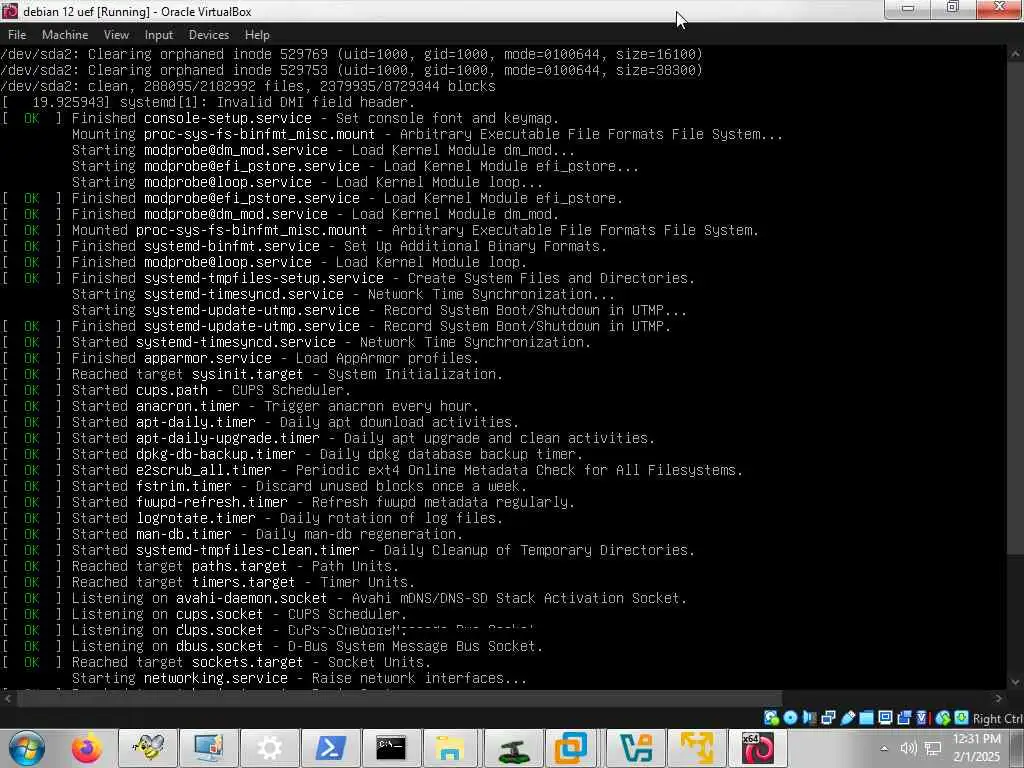This screenshot has height=768, width=1024.
Task: Open the Devices menu
Action: (208, 35)
